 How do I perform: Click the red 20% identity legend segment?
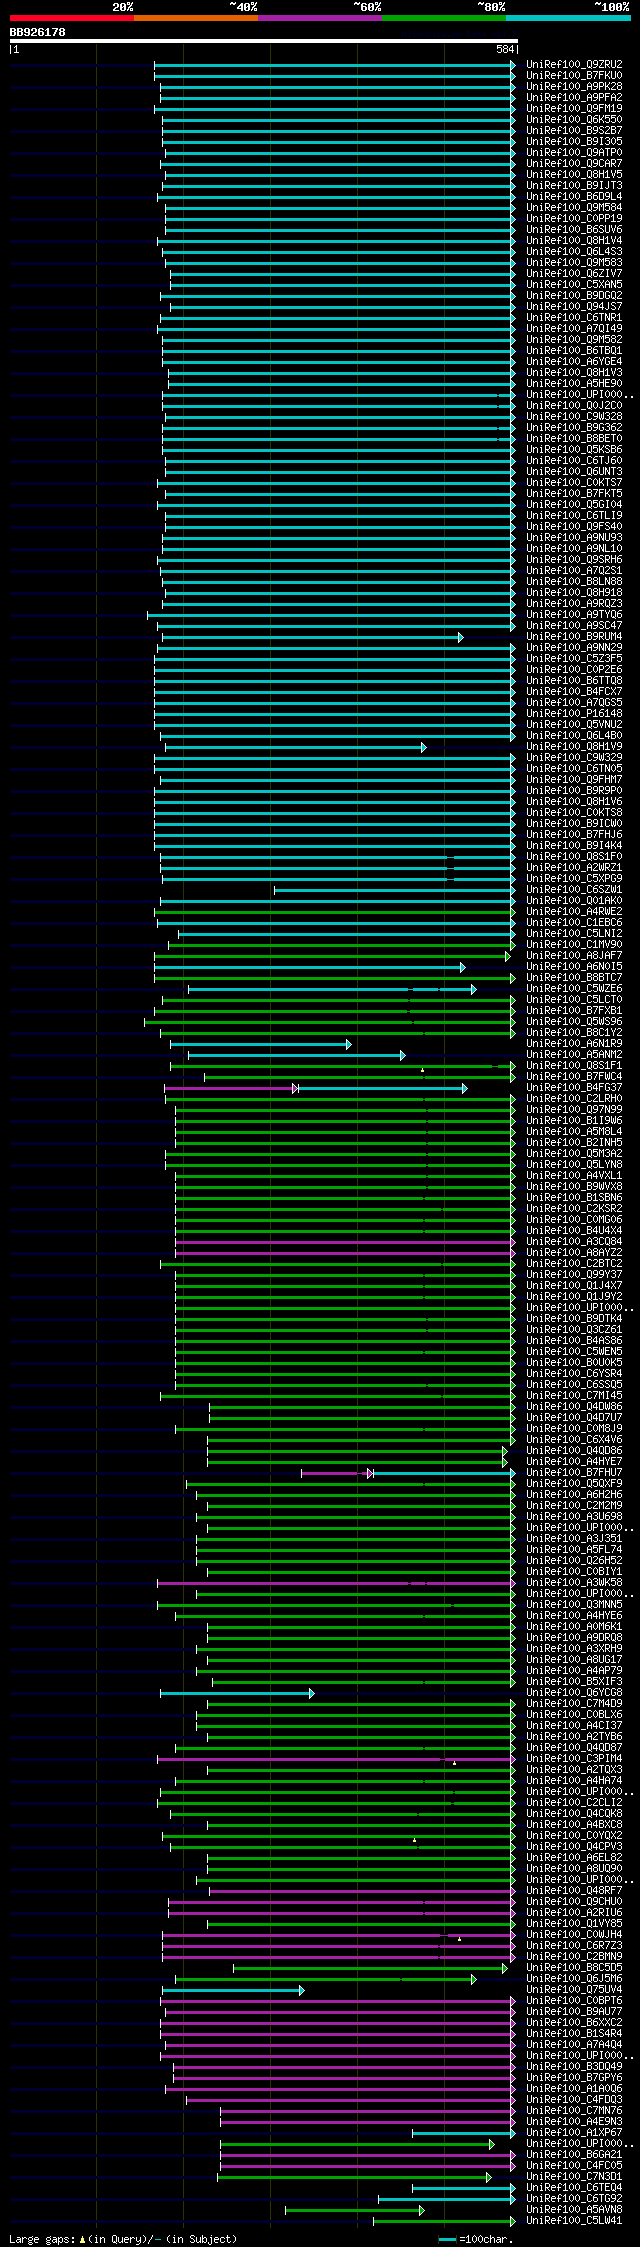point(72,18)
